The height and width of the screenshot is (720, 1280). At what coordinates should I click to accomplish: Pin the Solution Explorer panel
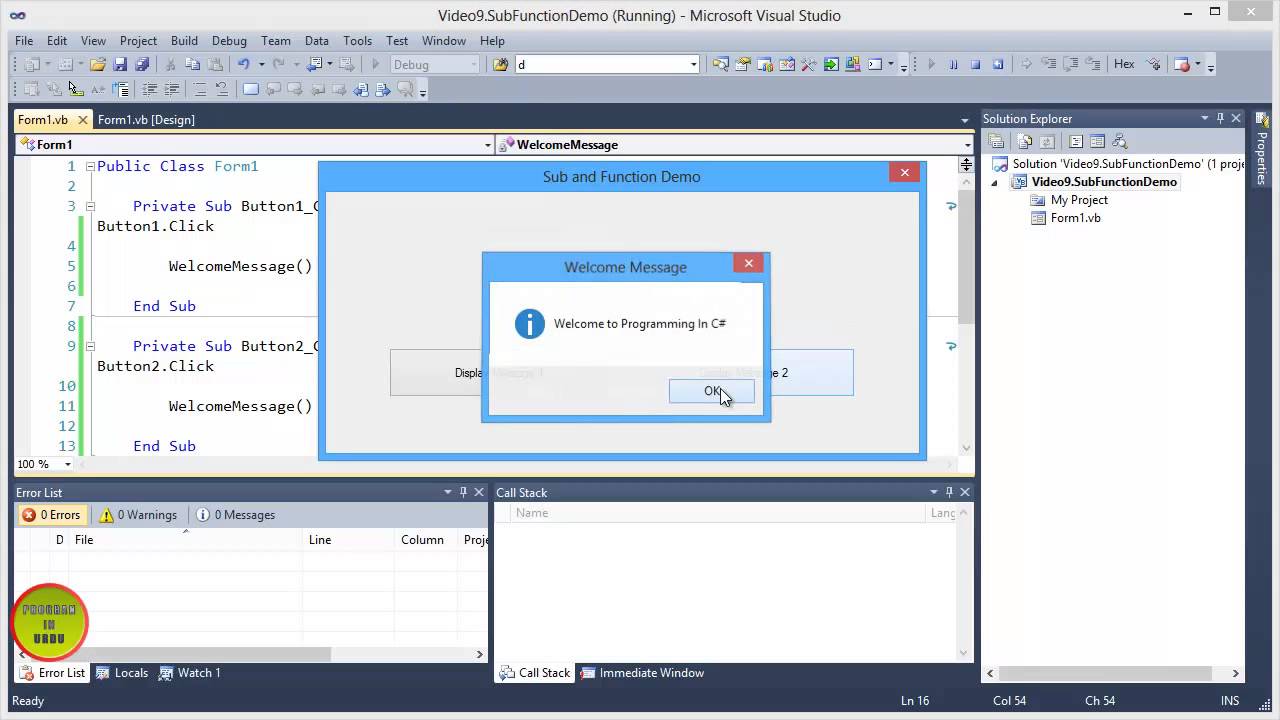point(1220,118)
